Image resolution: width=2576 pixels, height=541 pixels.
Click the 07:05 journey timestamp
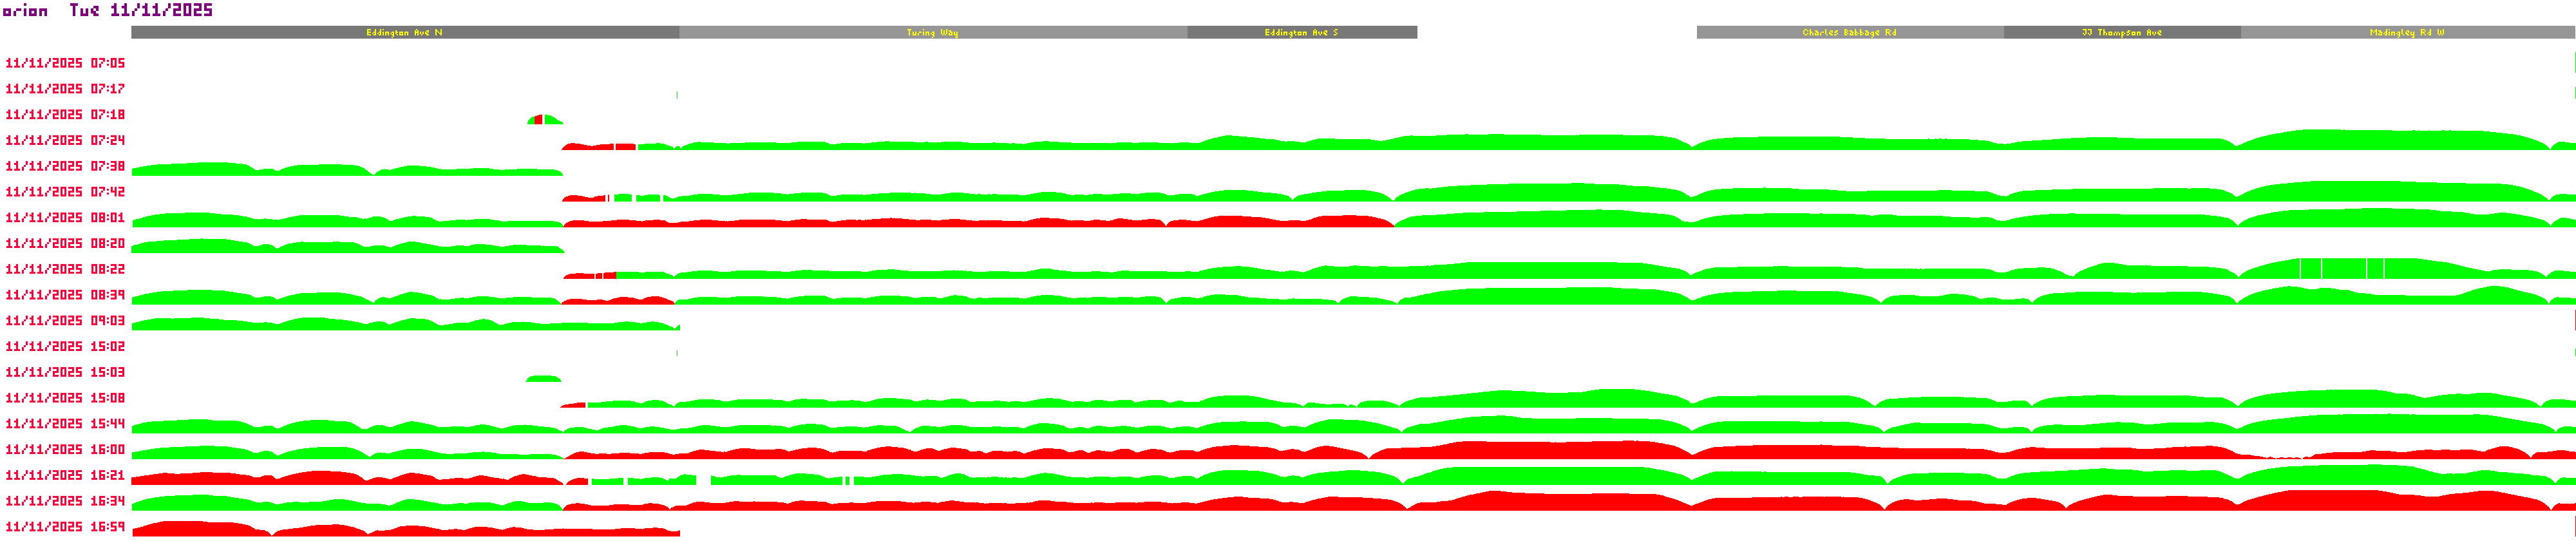(x=65, y=63)
